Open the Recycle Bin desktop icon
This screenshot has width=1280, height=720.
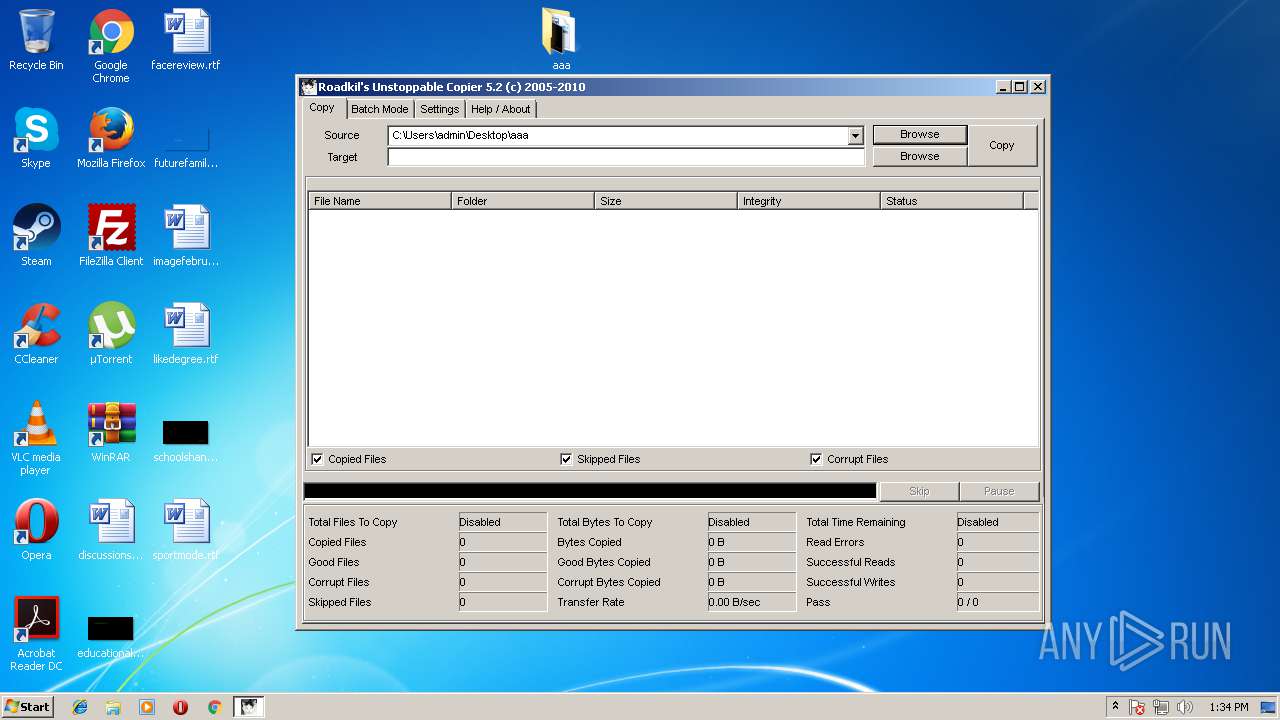36,40
